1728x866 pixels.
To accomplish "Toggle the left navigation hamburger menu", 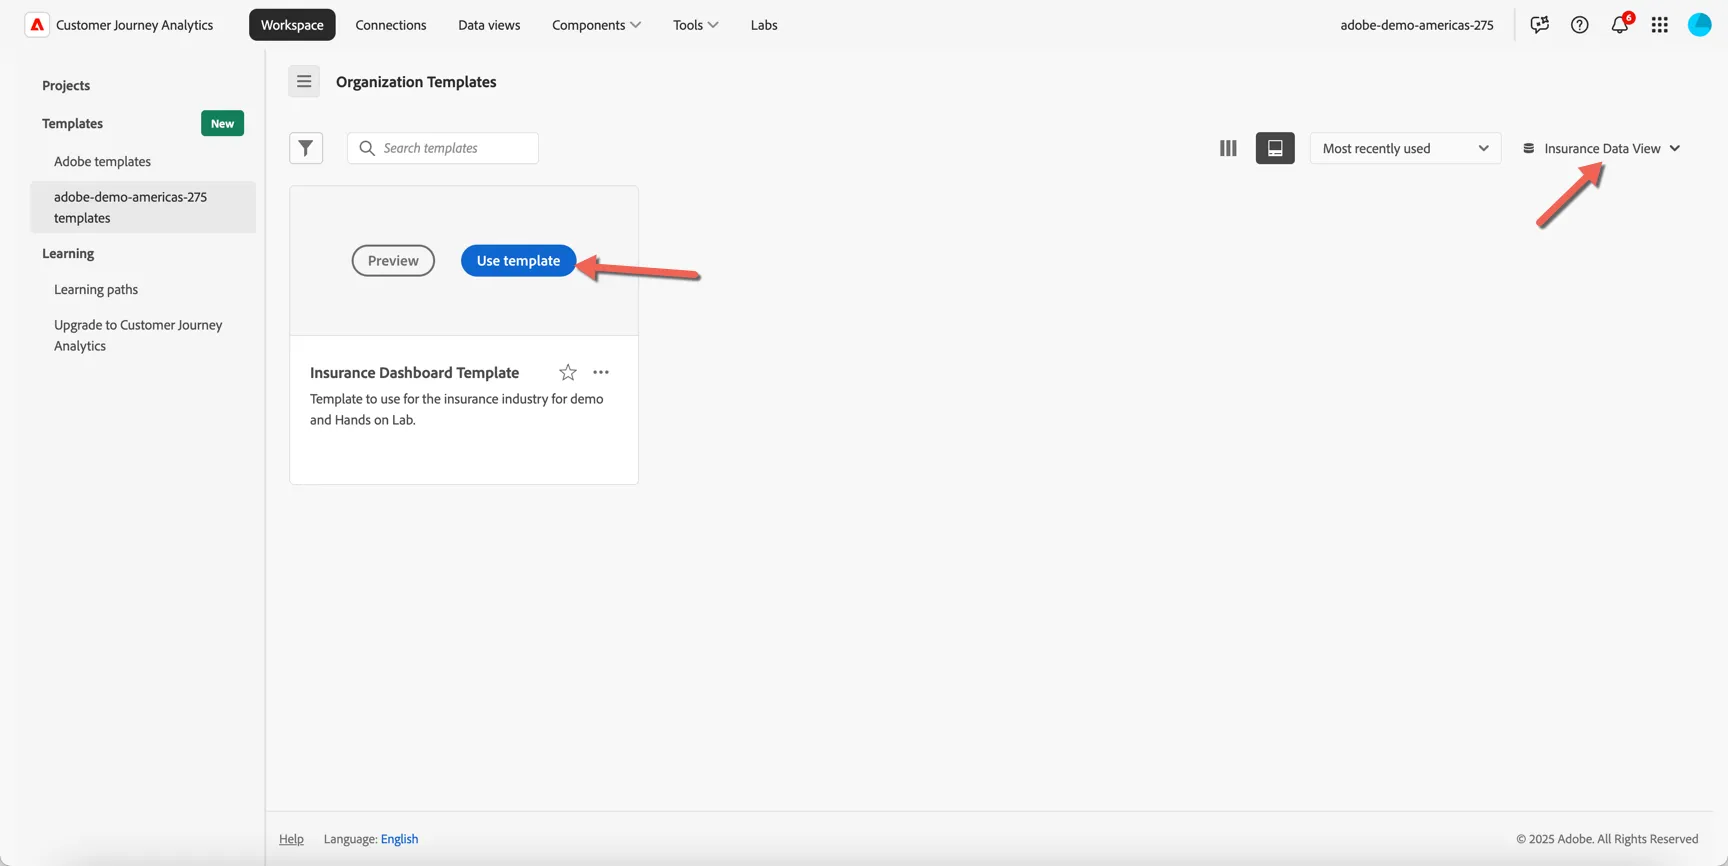I will (x=304, y=81).
